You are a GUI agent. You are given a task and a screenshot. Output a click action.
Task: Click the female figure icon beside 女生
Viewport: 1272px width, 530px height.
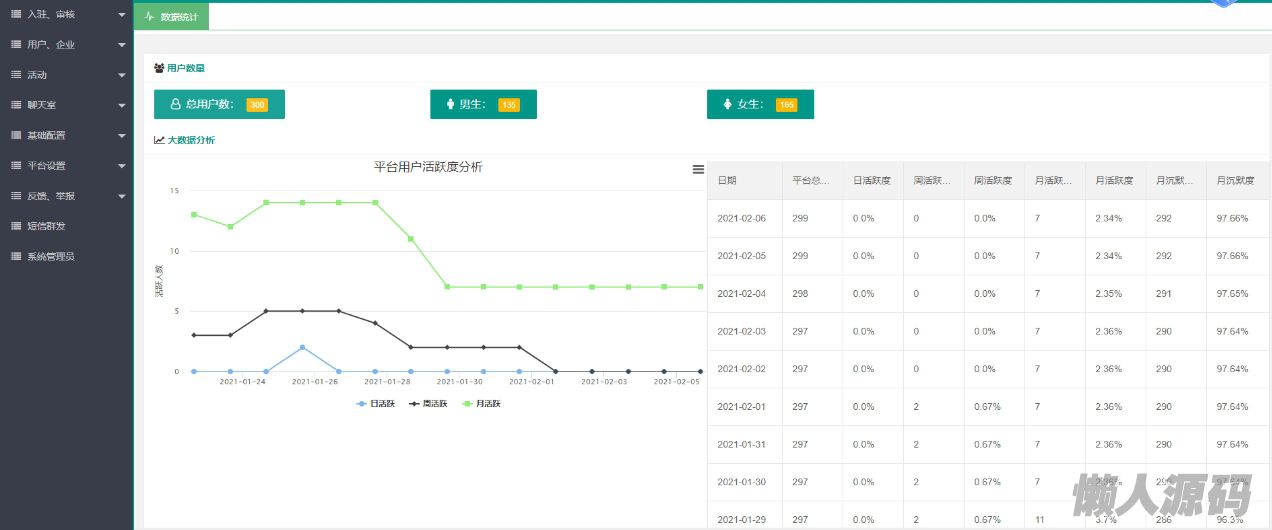click(727, 104)
